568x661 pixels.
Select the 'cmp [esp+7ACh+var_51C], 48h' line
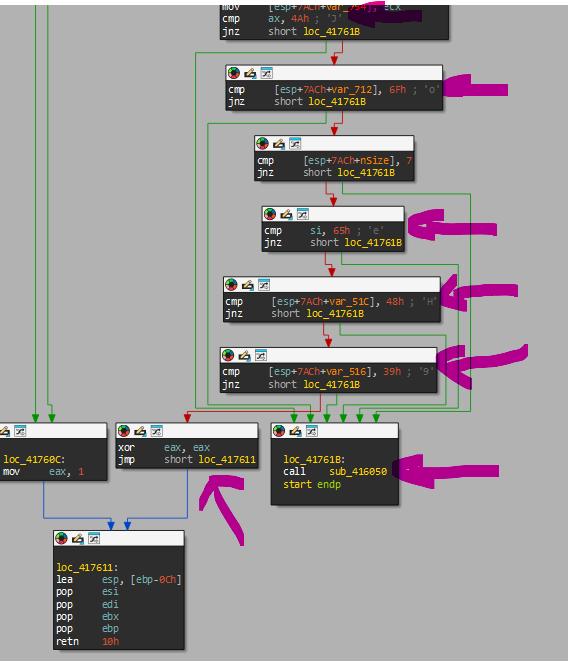click(x=331, y=301)
